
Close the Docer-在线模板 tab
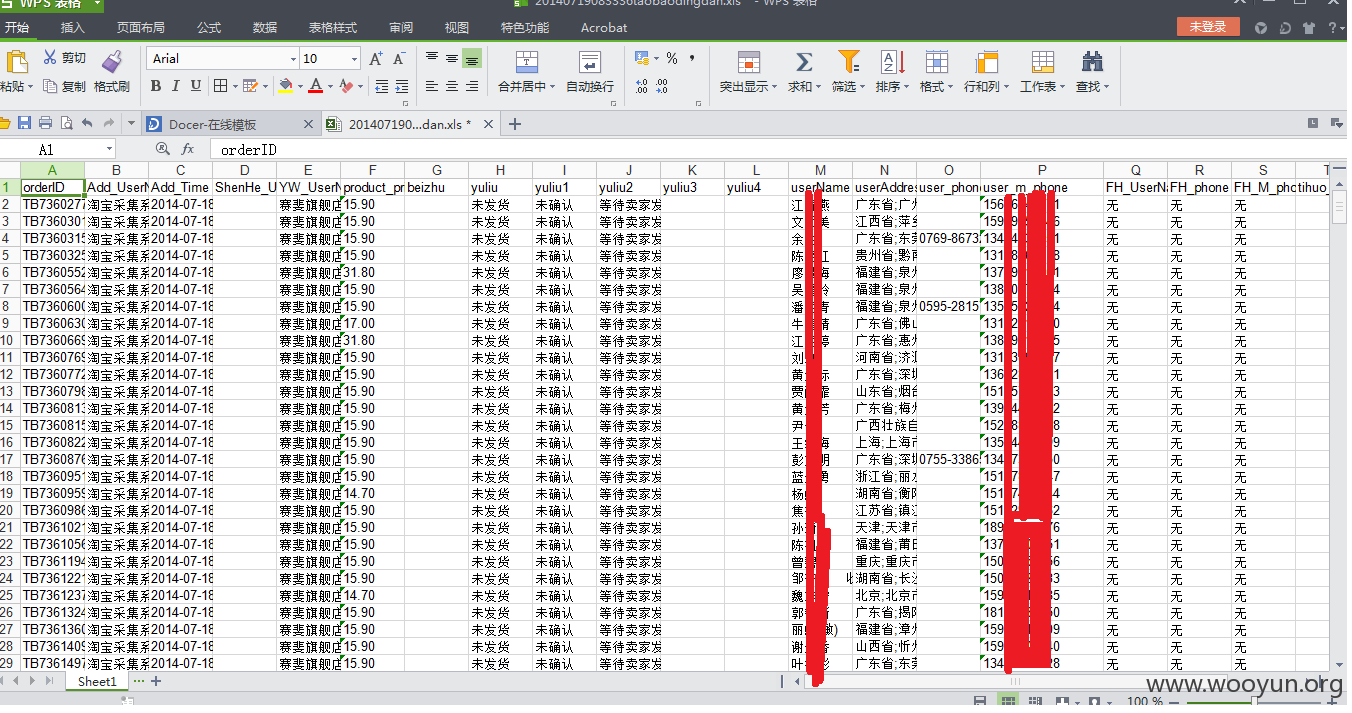pos(309,124)
